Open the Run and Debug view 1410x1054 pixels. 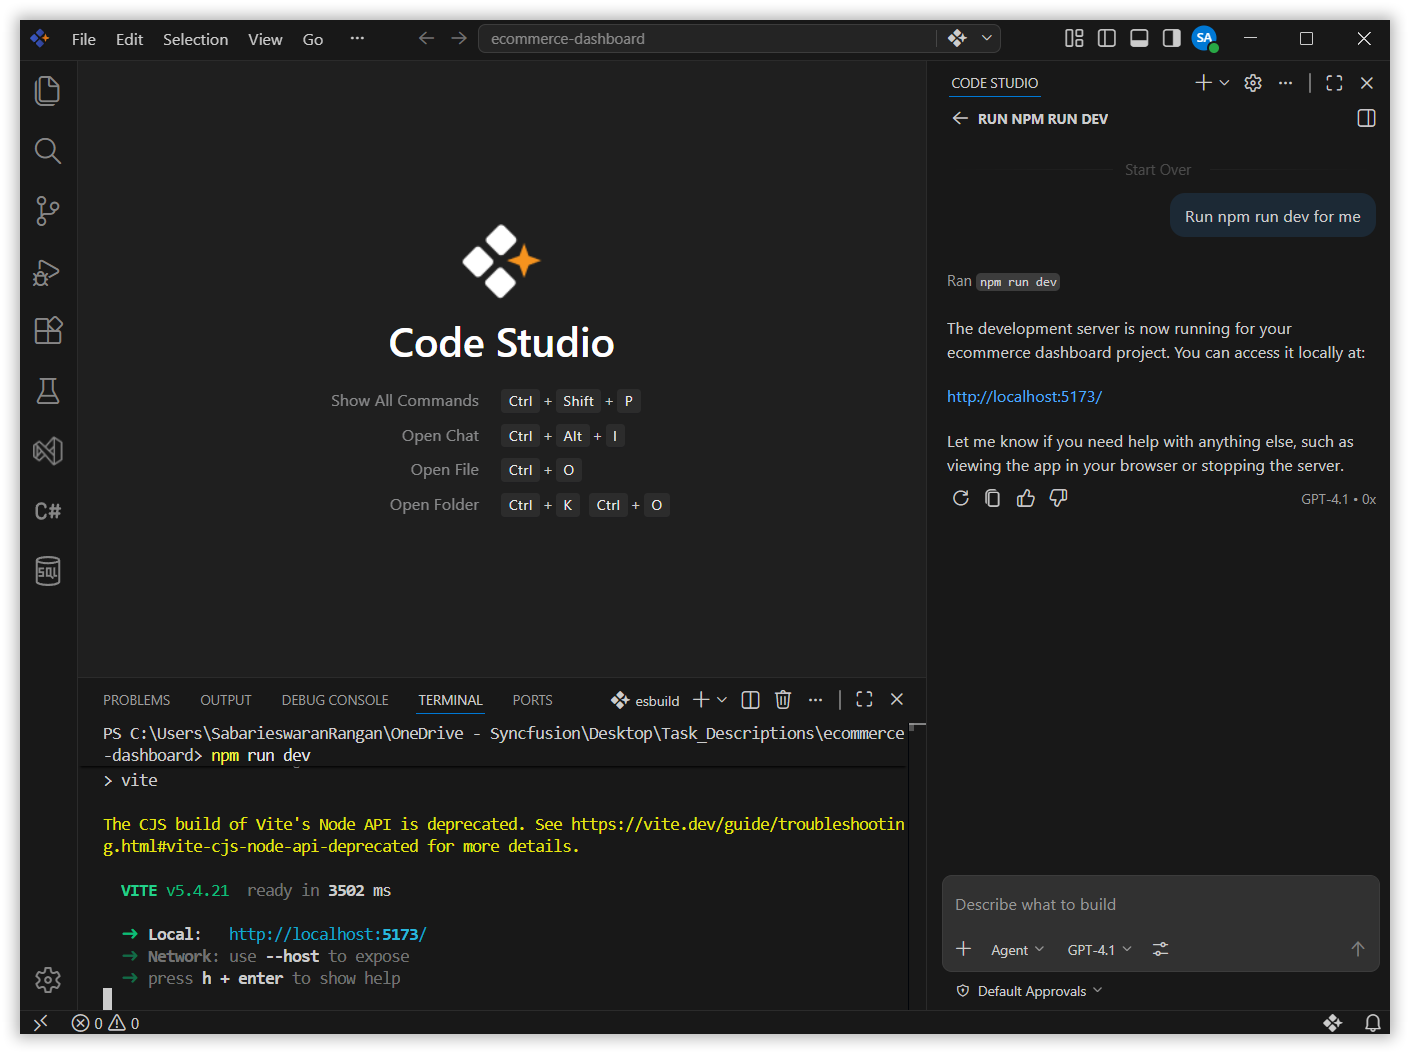pyautogui.click(x=48, y=271)
